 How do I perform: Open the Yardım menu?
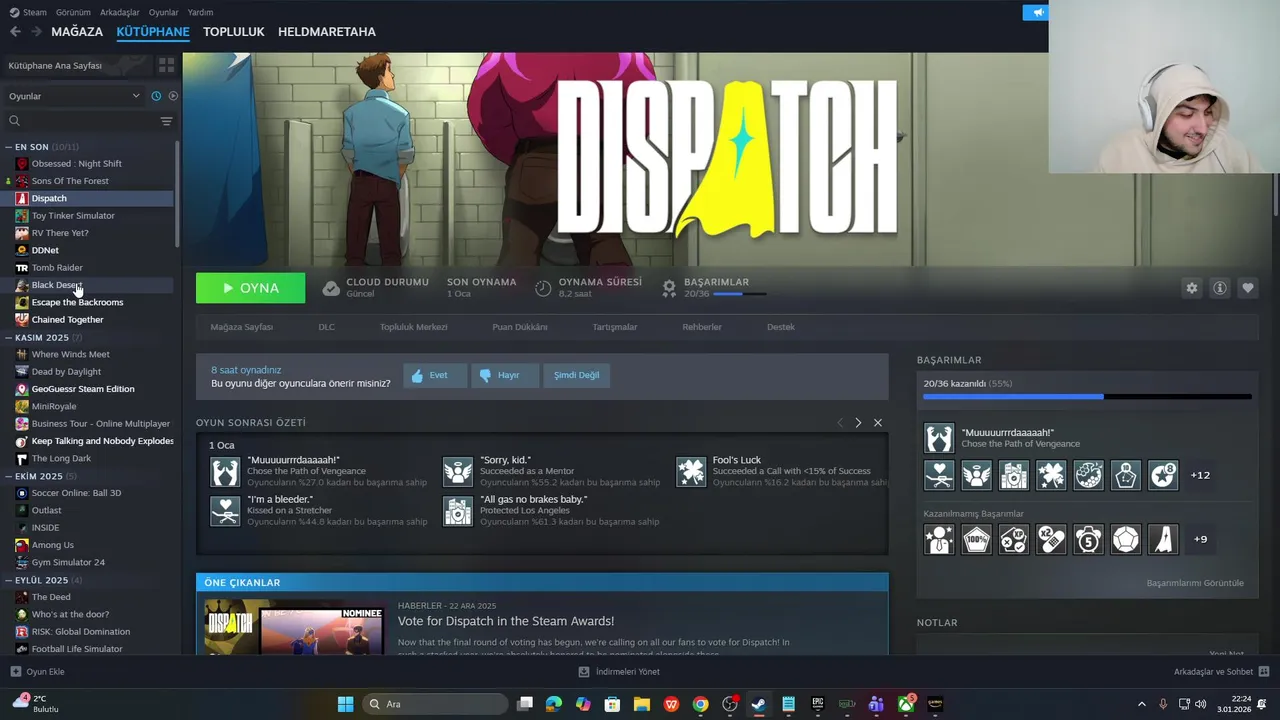point(200,12)
